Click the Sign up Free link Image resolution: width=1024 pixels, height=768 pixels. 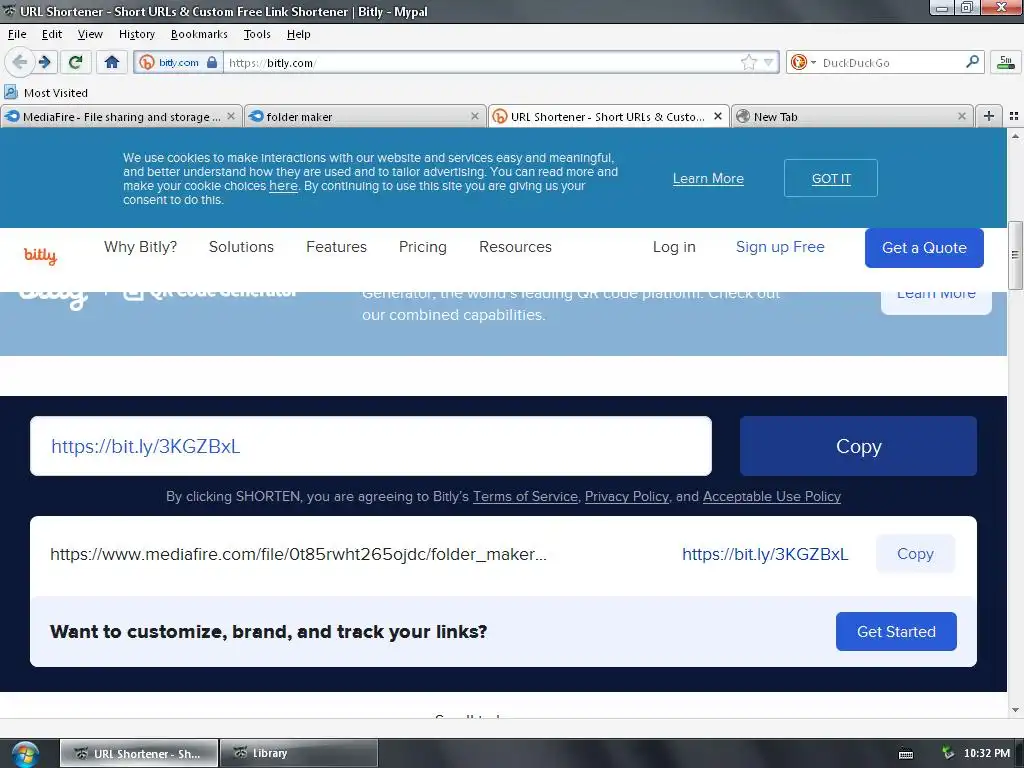click(780, 247)
